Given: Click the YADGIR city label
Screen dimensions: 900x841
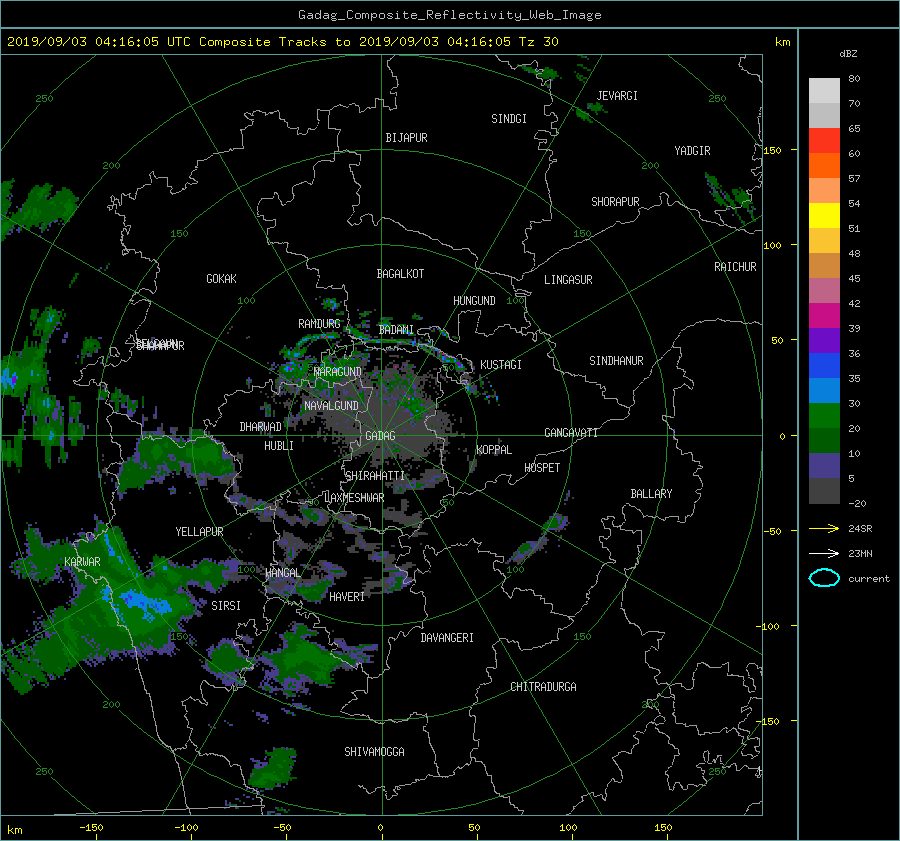Looking at the screenshot, I should coord(692,151).
